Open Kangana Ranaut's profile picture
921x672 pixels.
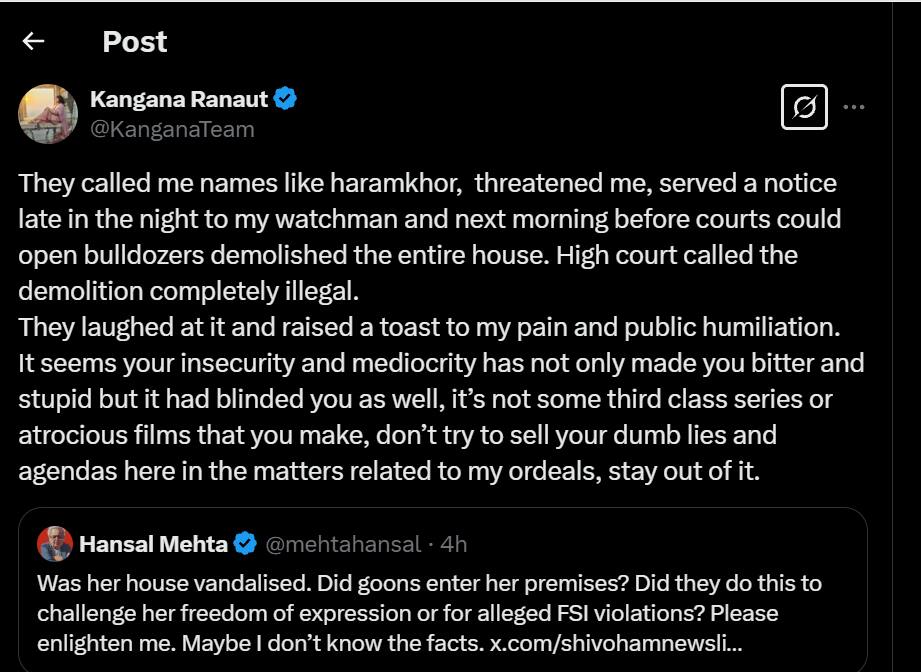[x=48, y=114]
